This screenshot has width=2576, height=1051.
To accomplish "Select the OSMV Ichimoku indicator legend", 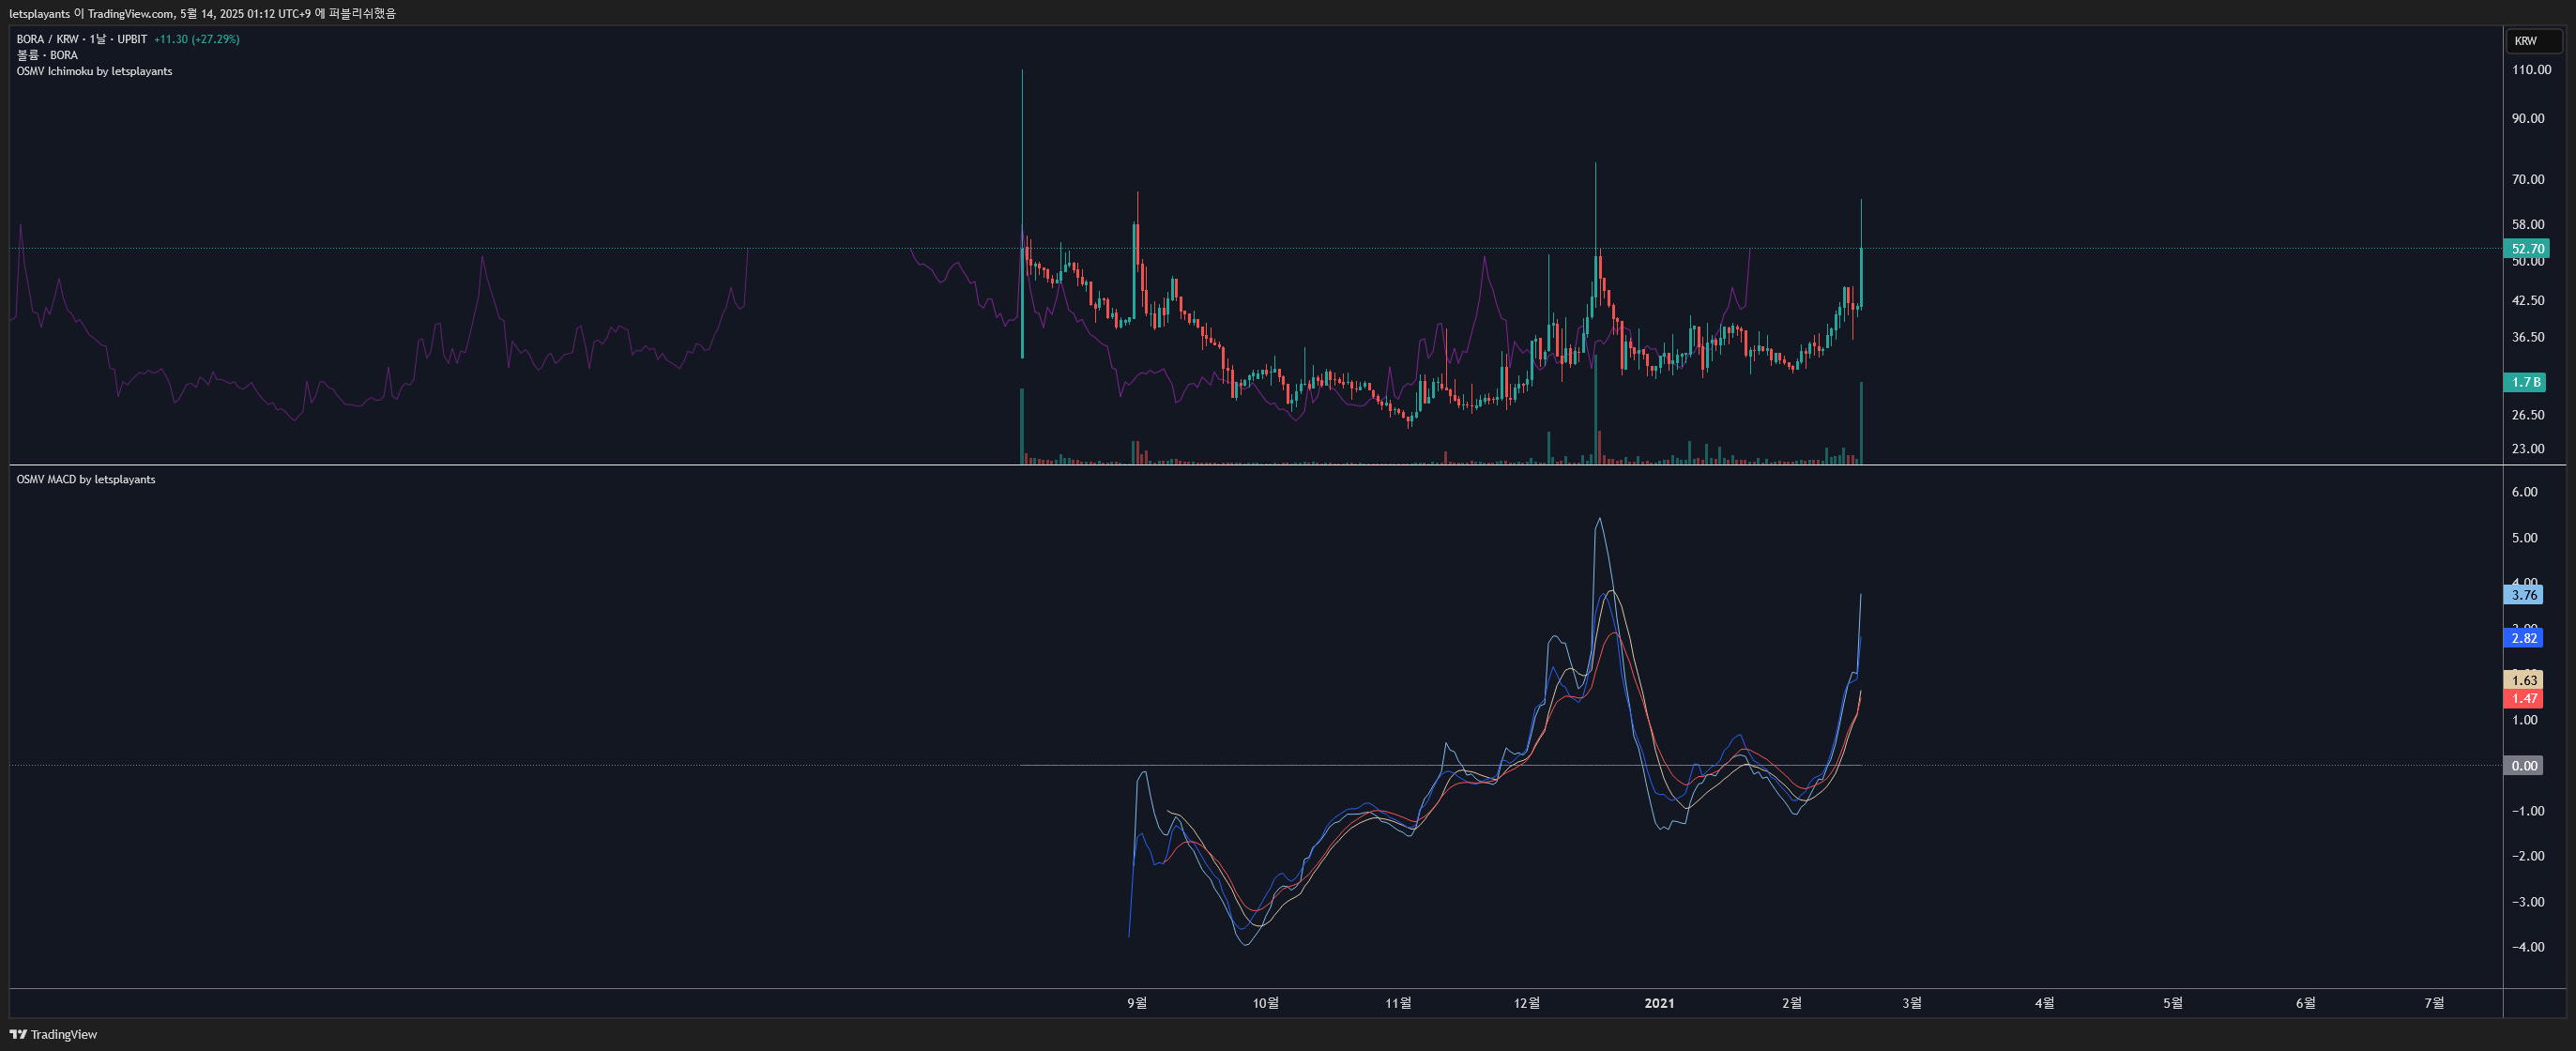I will click(x=94, y=71).
